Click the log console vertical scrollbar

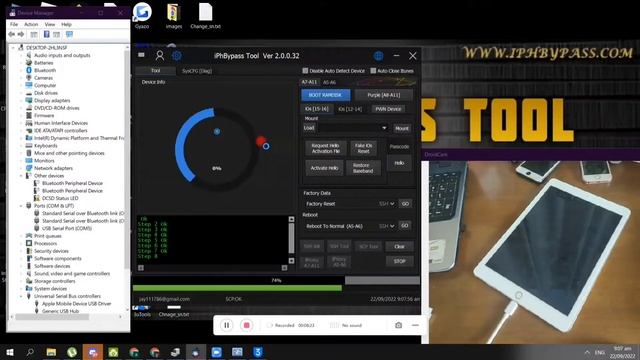291,240
